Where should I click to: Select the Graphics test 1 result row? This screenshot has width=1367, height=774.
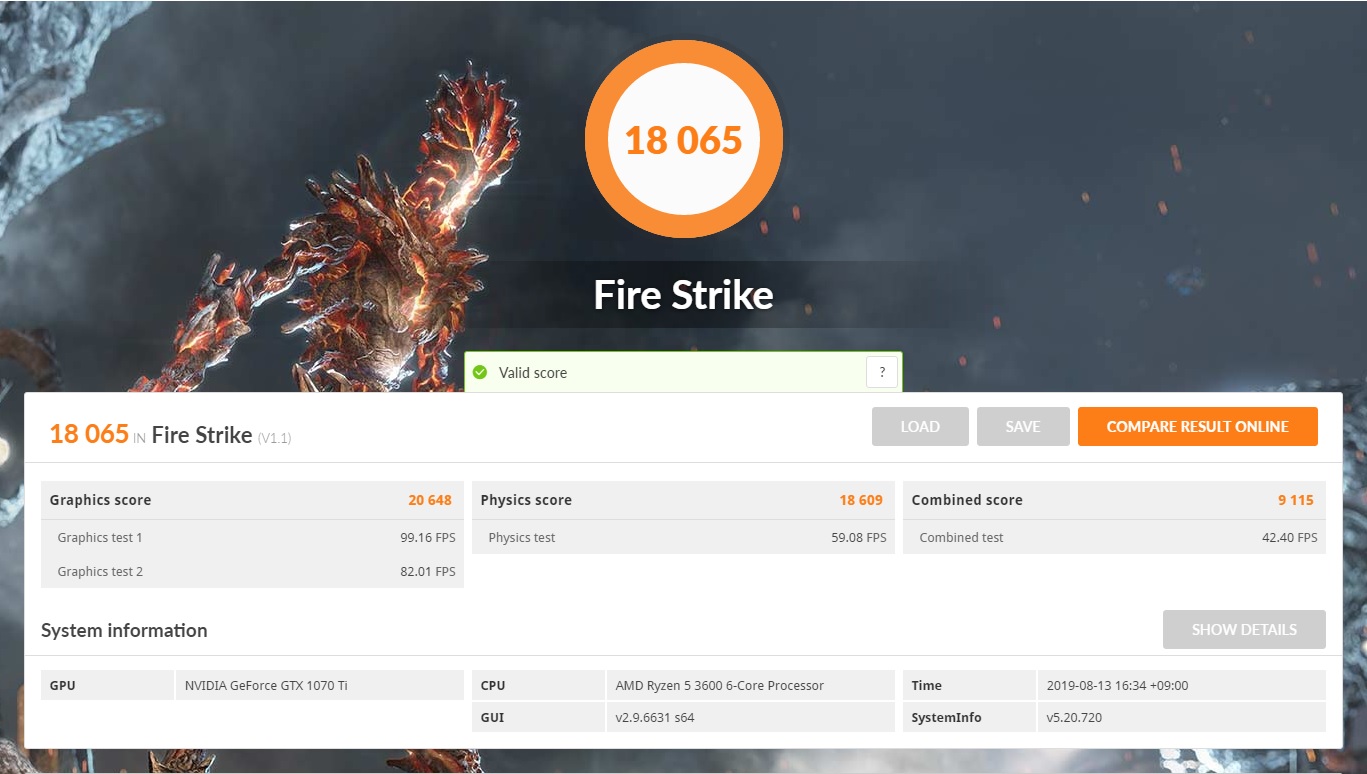[x=251, y=538]
